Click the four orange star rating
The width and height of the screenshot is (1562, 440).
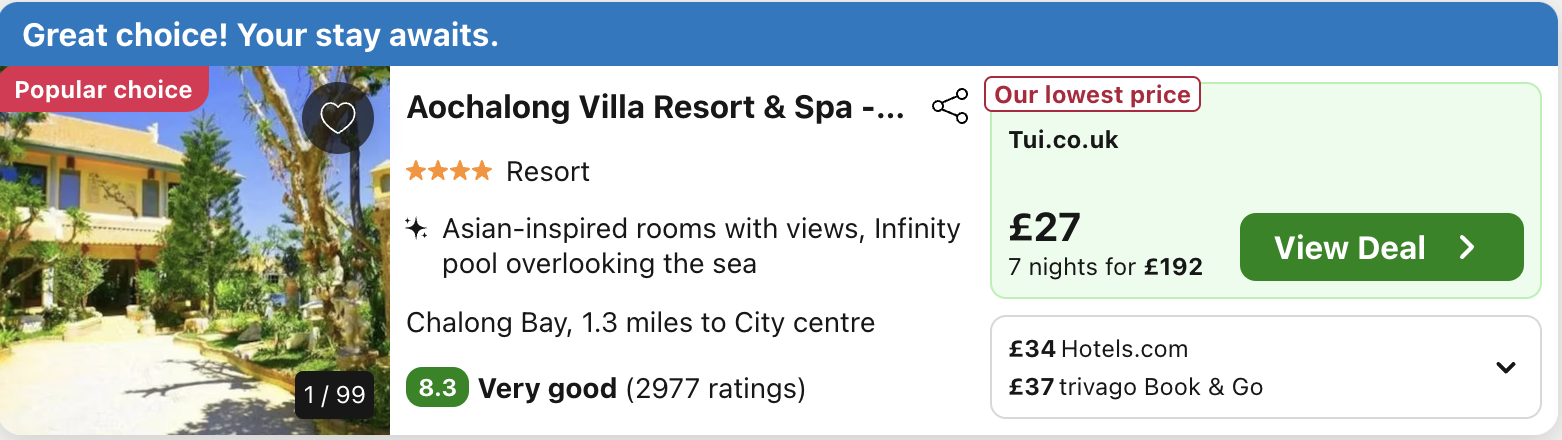click(x=449, y=171)
